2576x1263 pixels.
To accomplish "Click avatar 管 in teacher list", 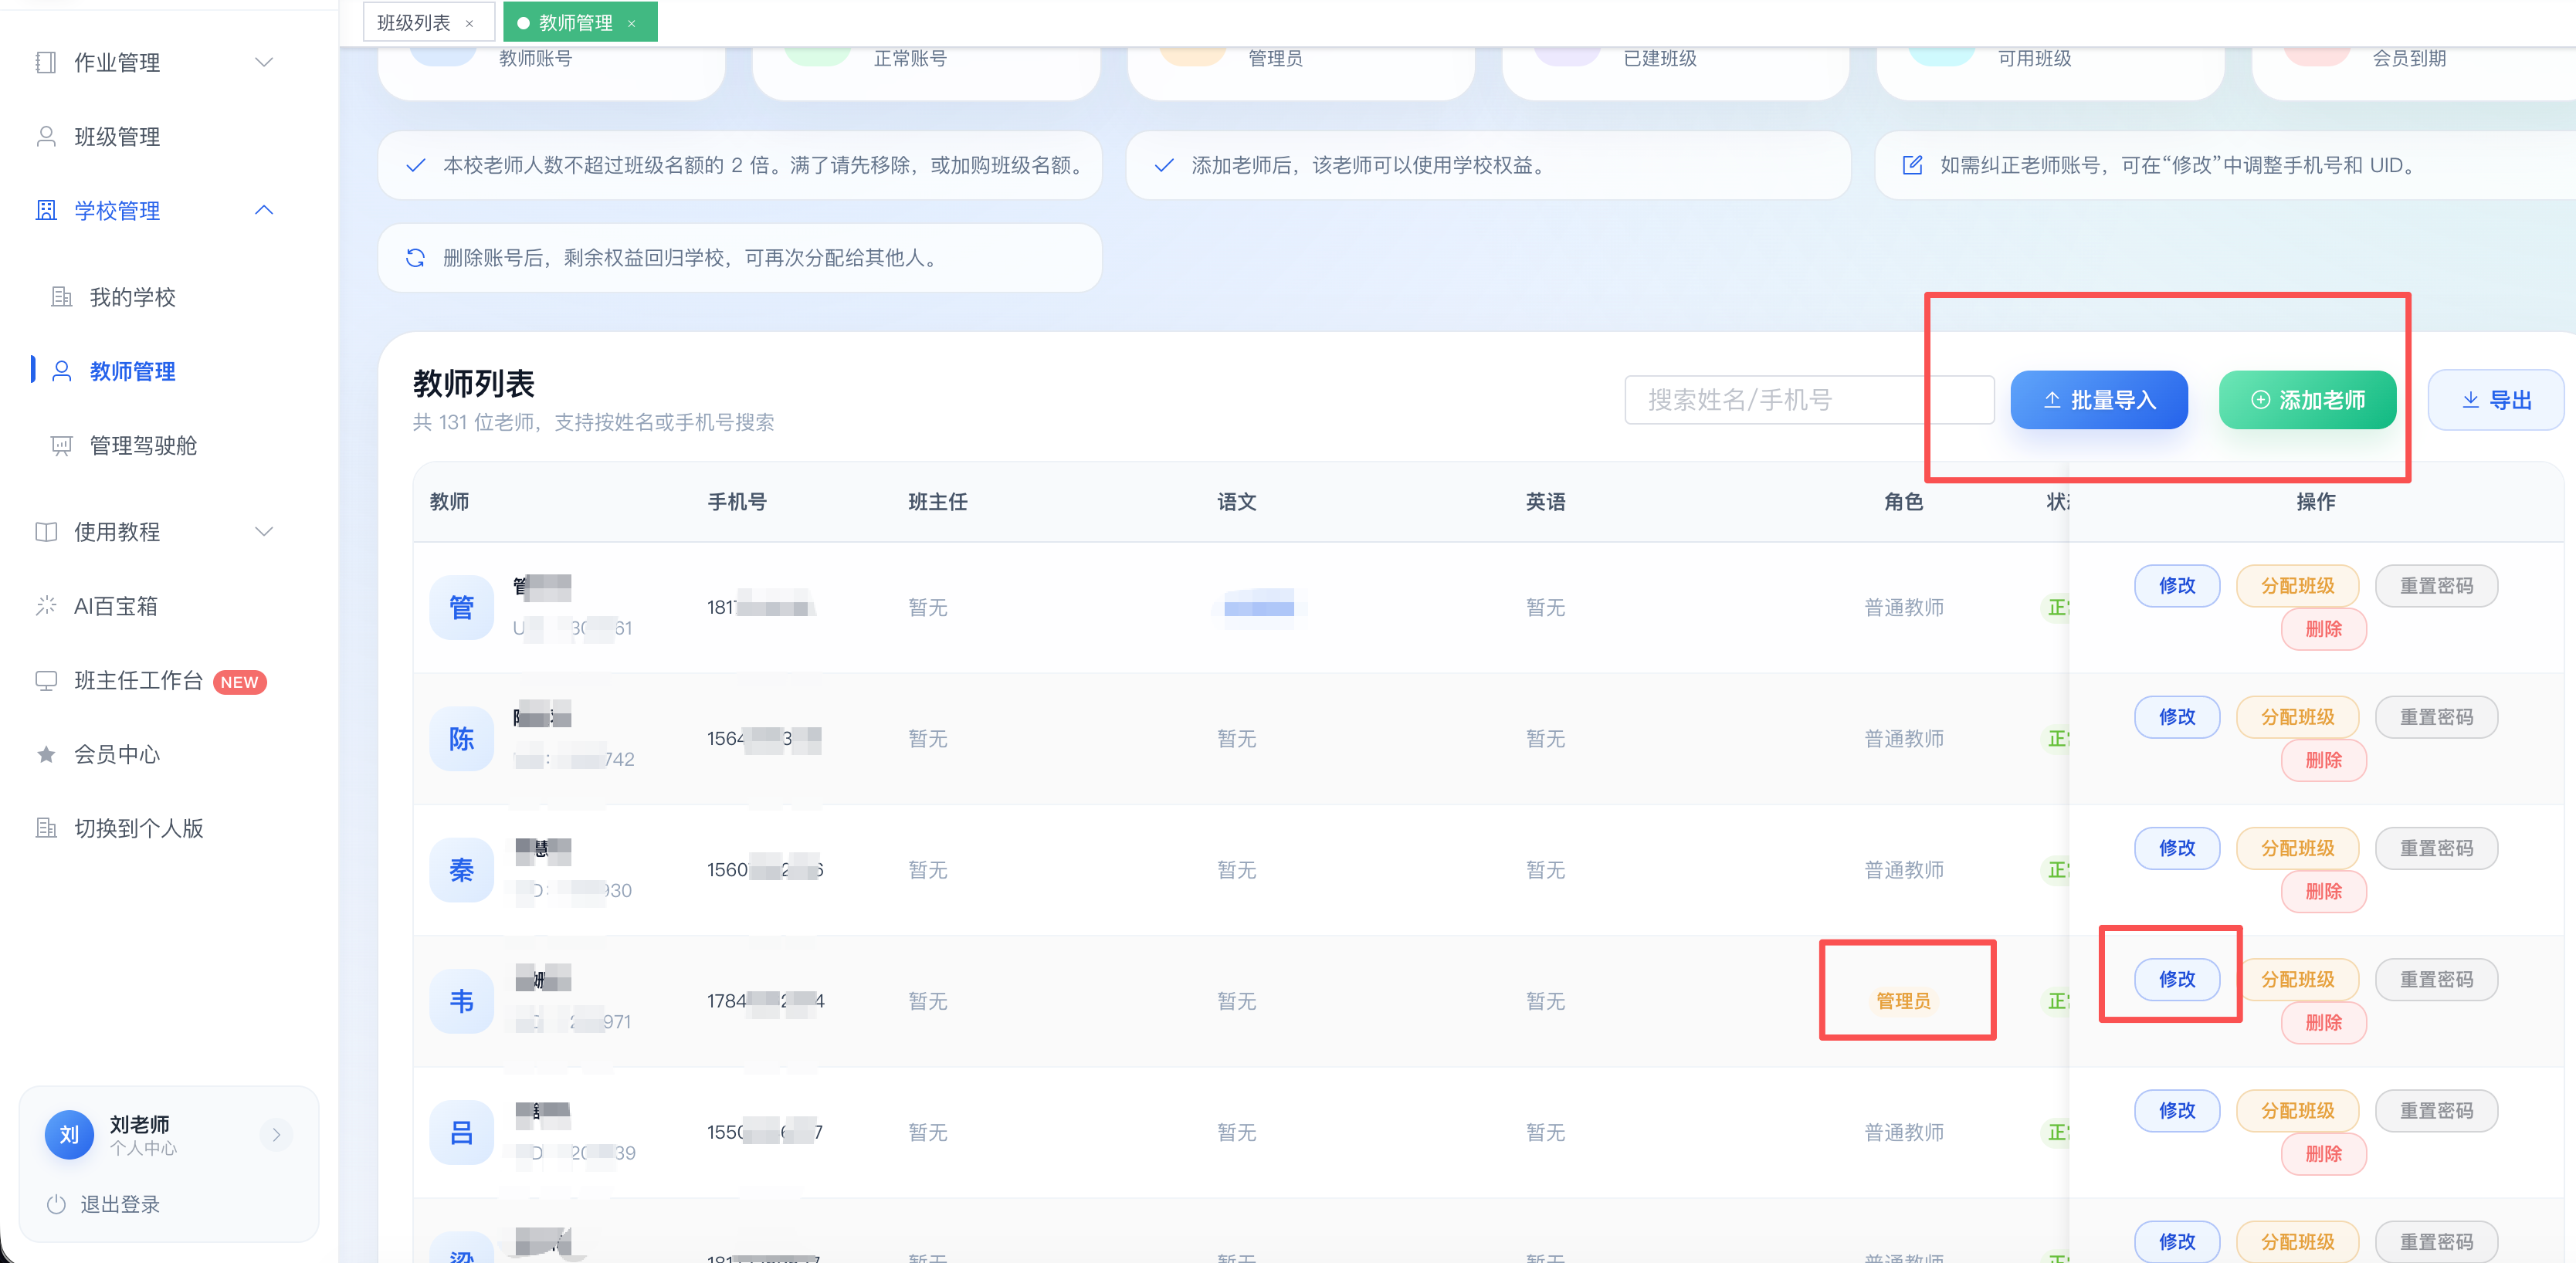I will coord(461,607).
